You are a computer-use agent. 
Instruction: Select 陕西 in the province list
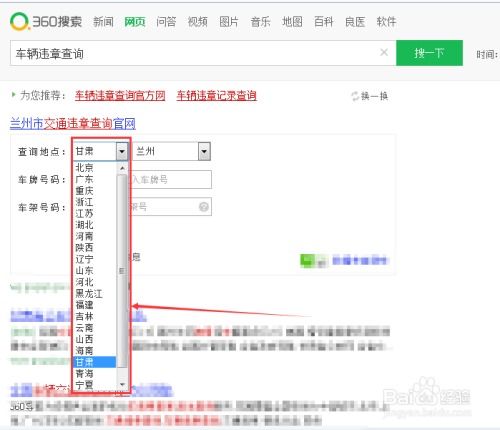point(95,247)
